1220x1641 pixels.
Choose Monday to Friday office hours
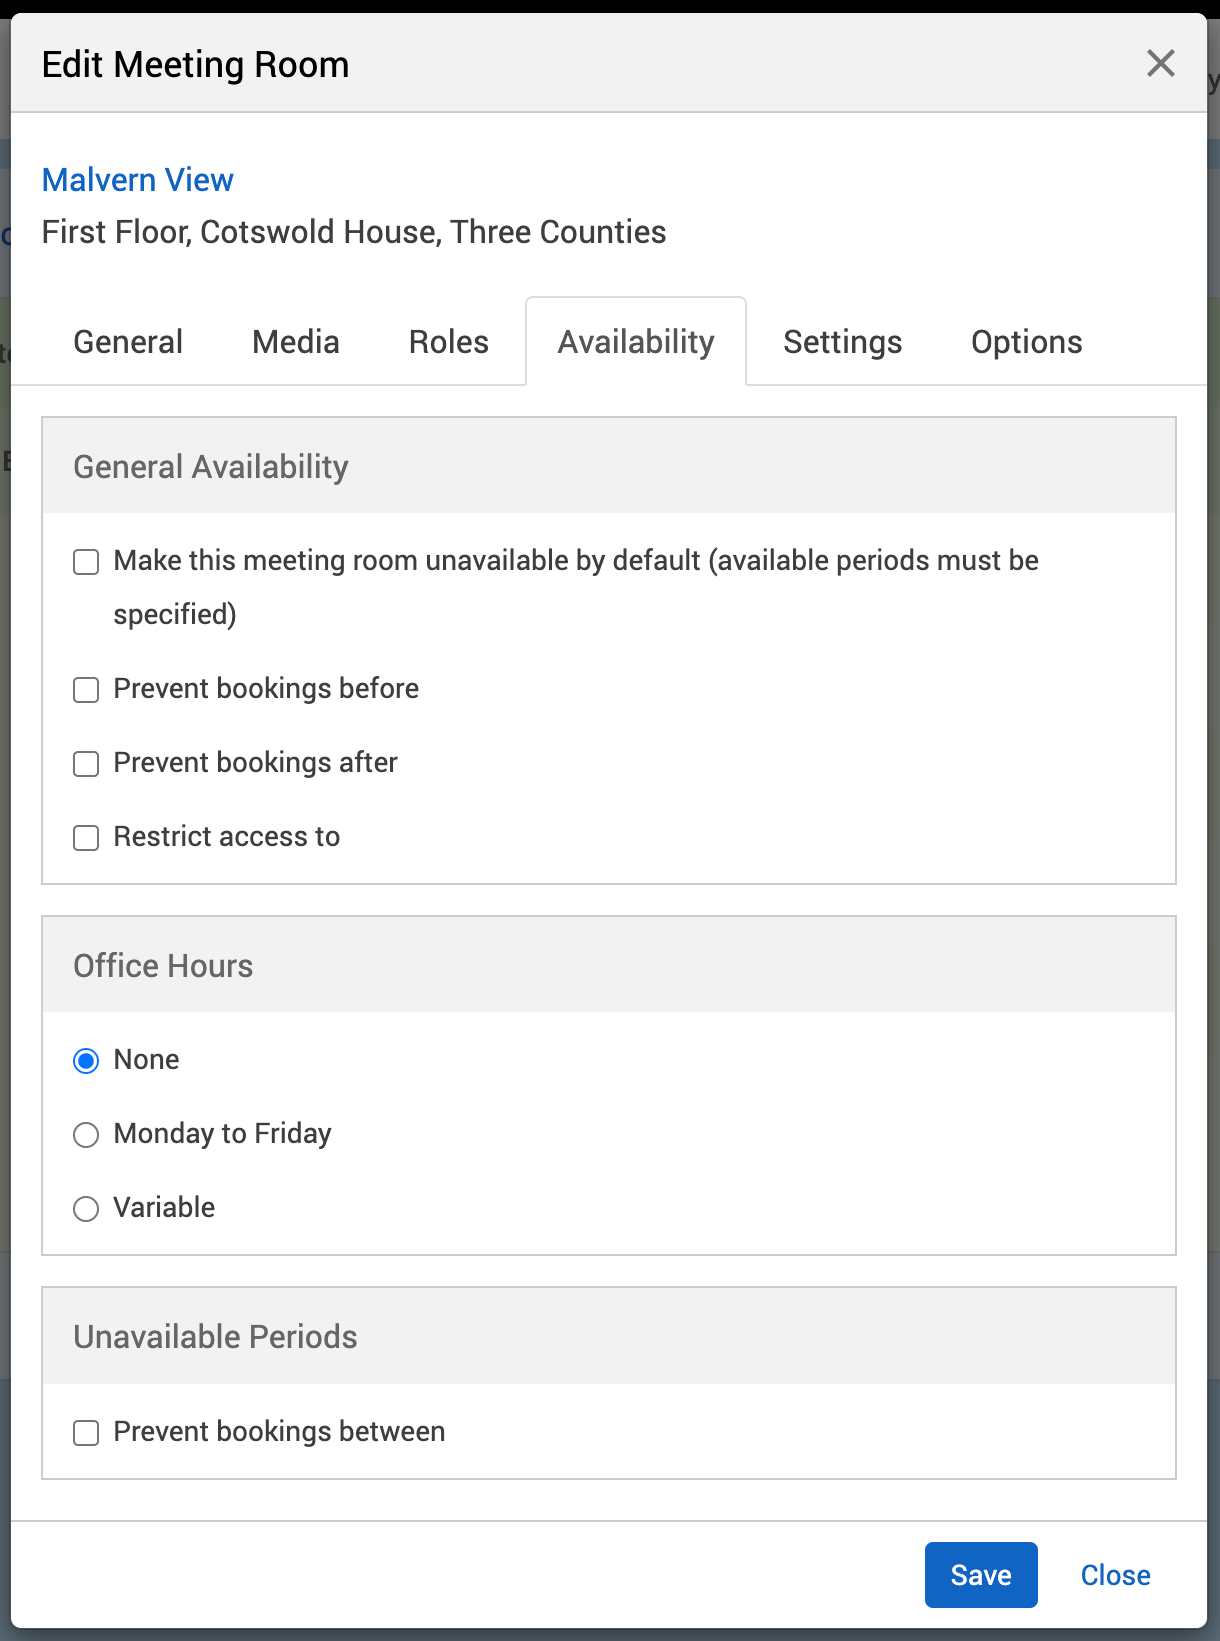(x=87, y=1135)
